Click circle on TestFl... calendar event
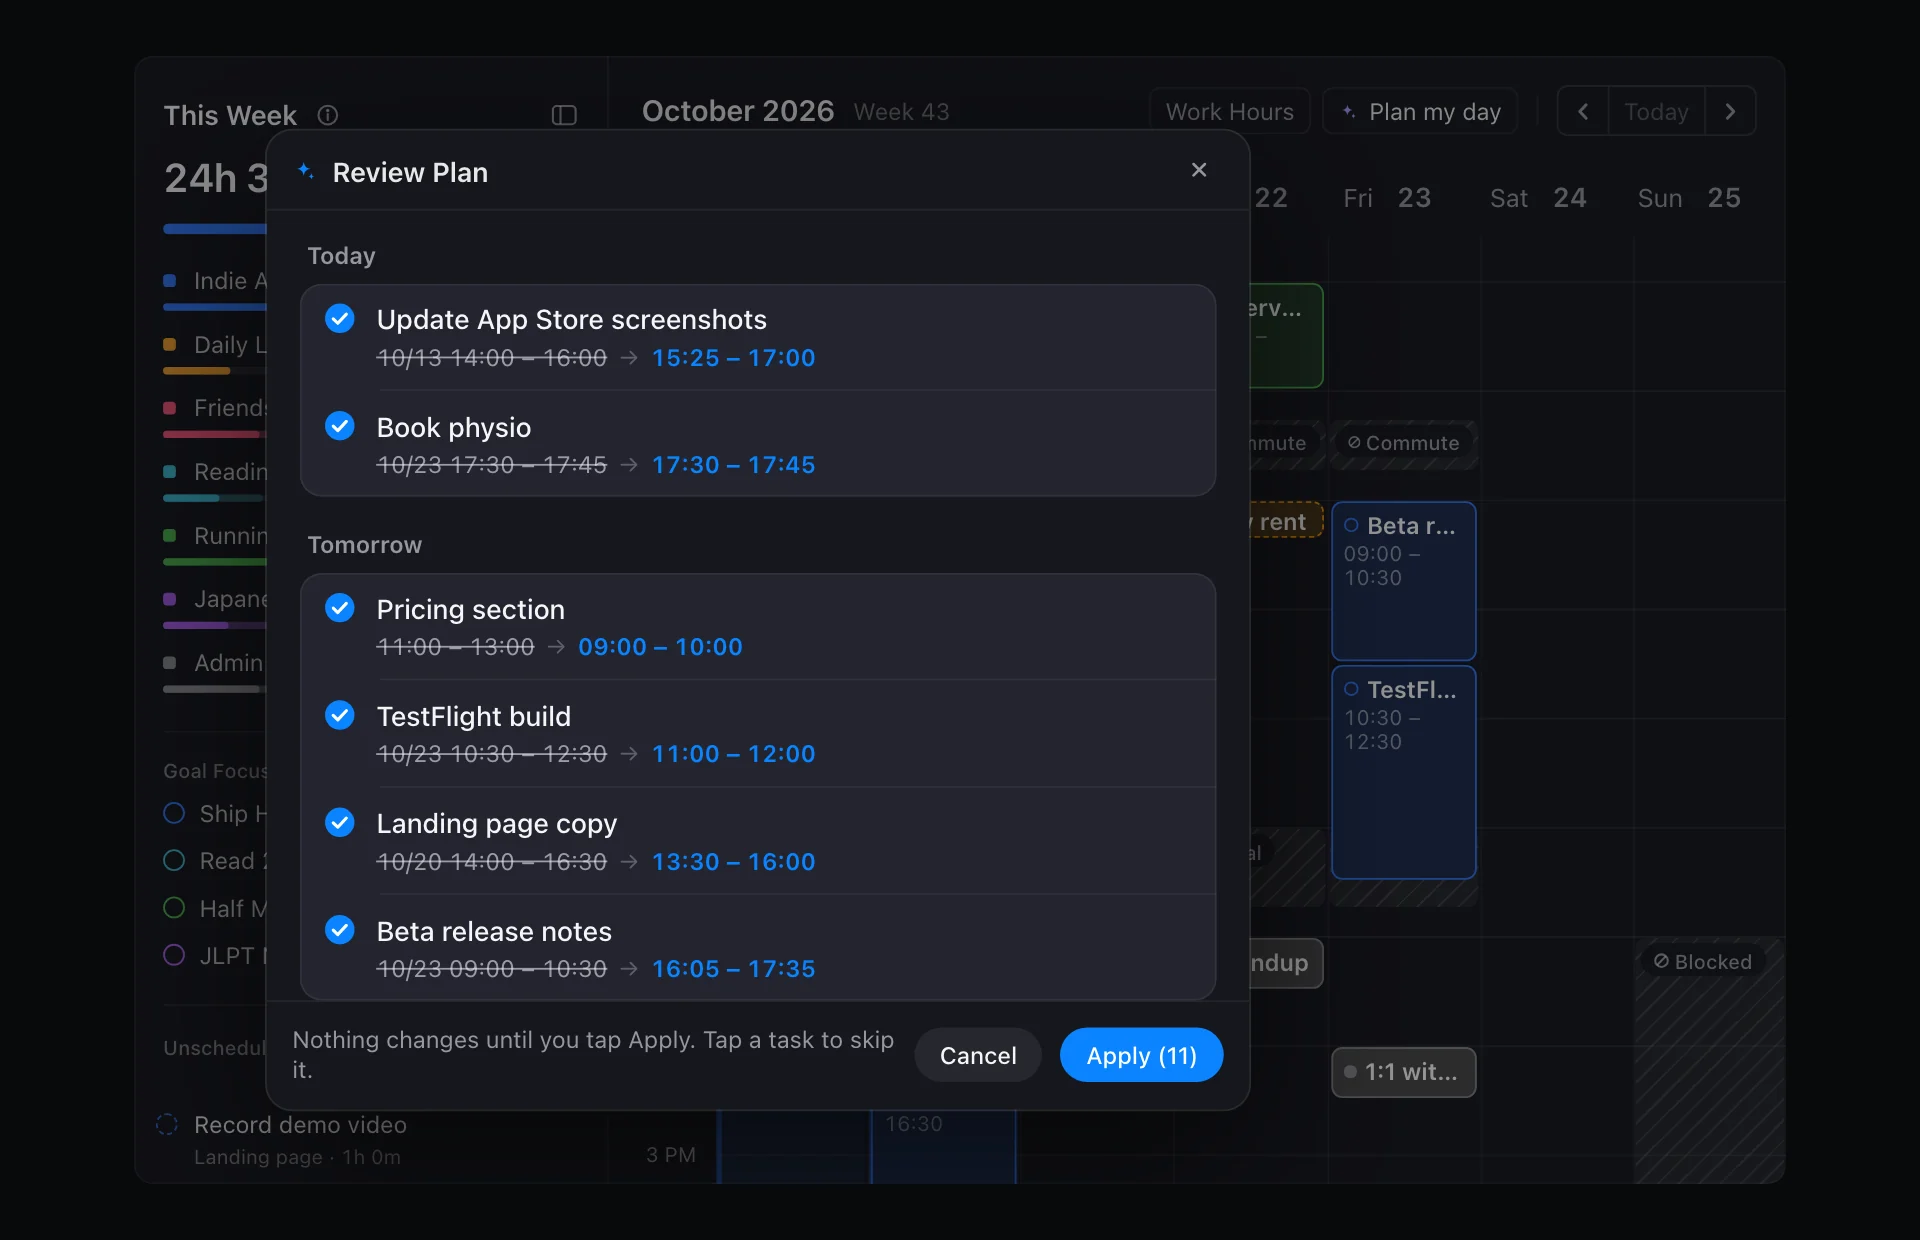 tap(1351, 689)
